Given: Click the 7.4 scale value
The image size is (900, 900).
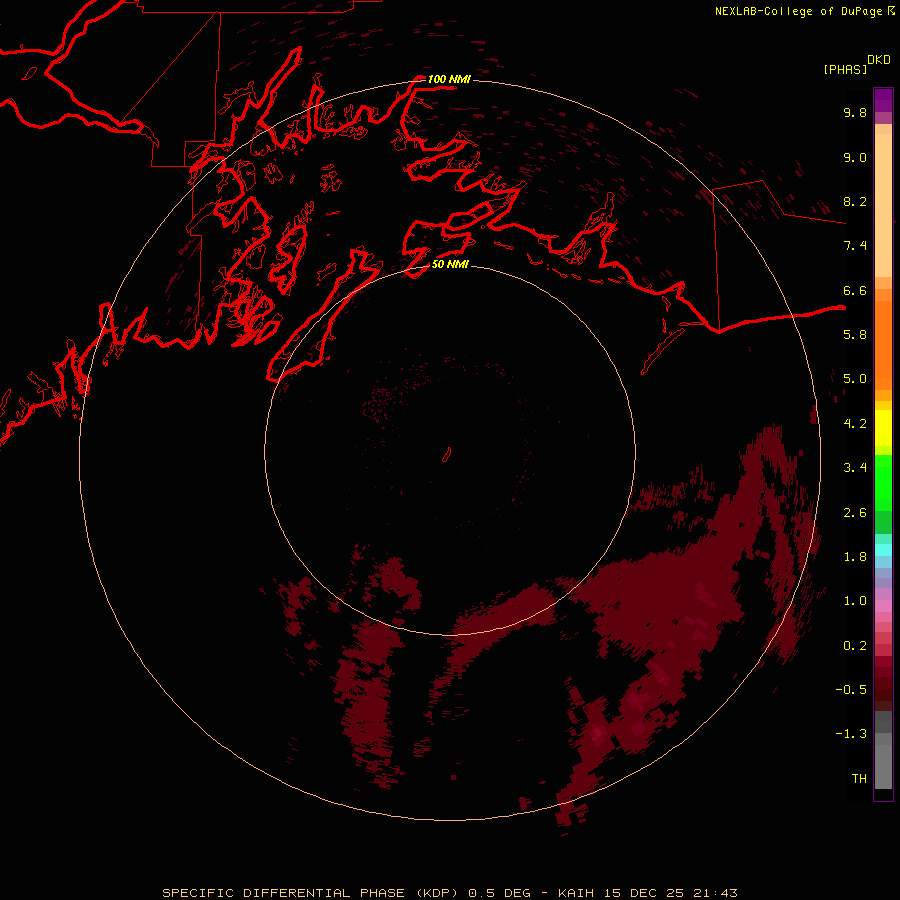Looking at the screenshot, I should pos(855,246).
